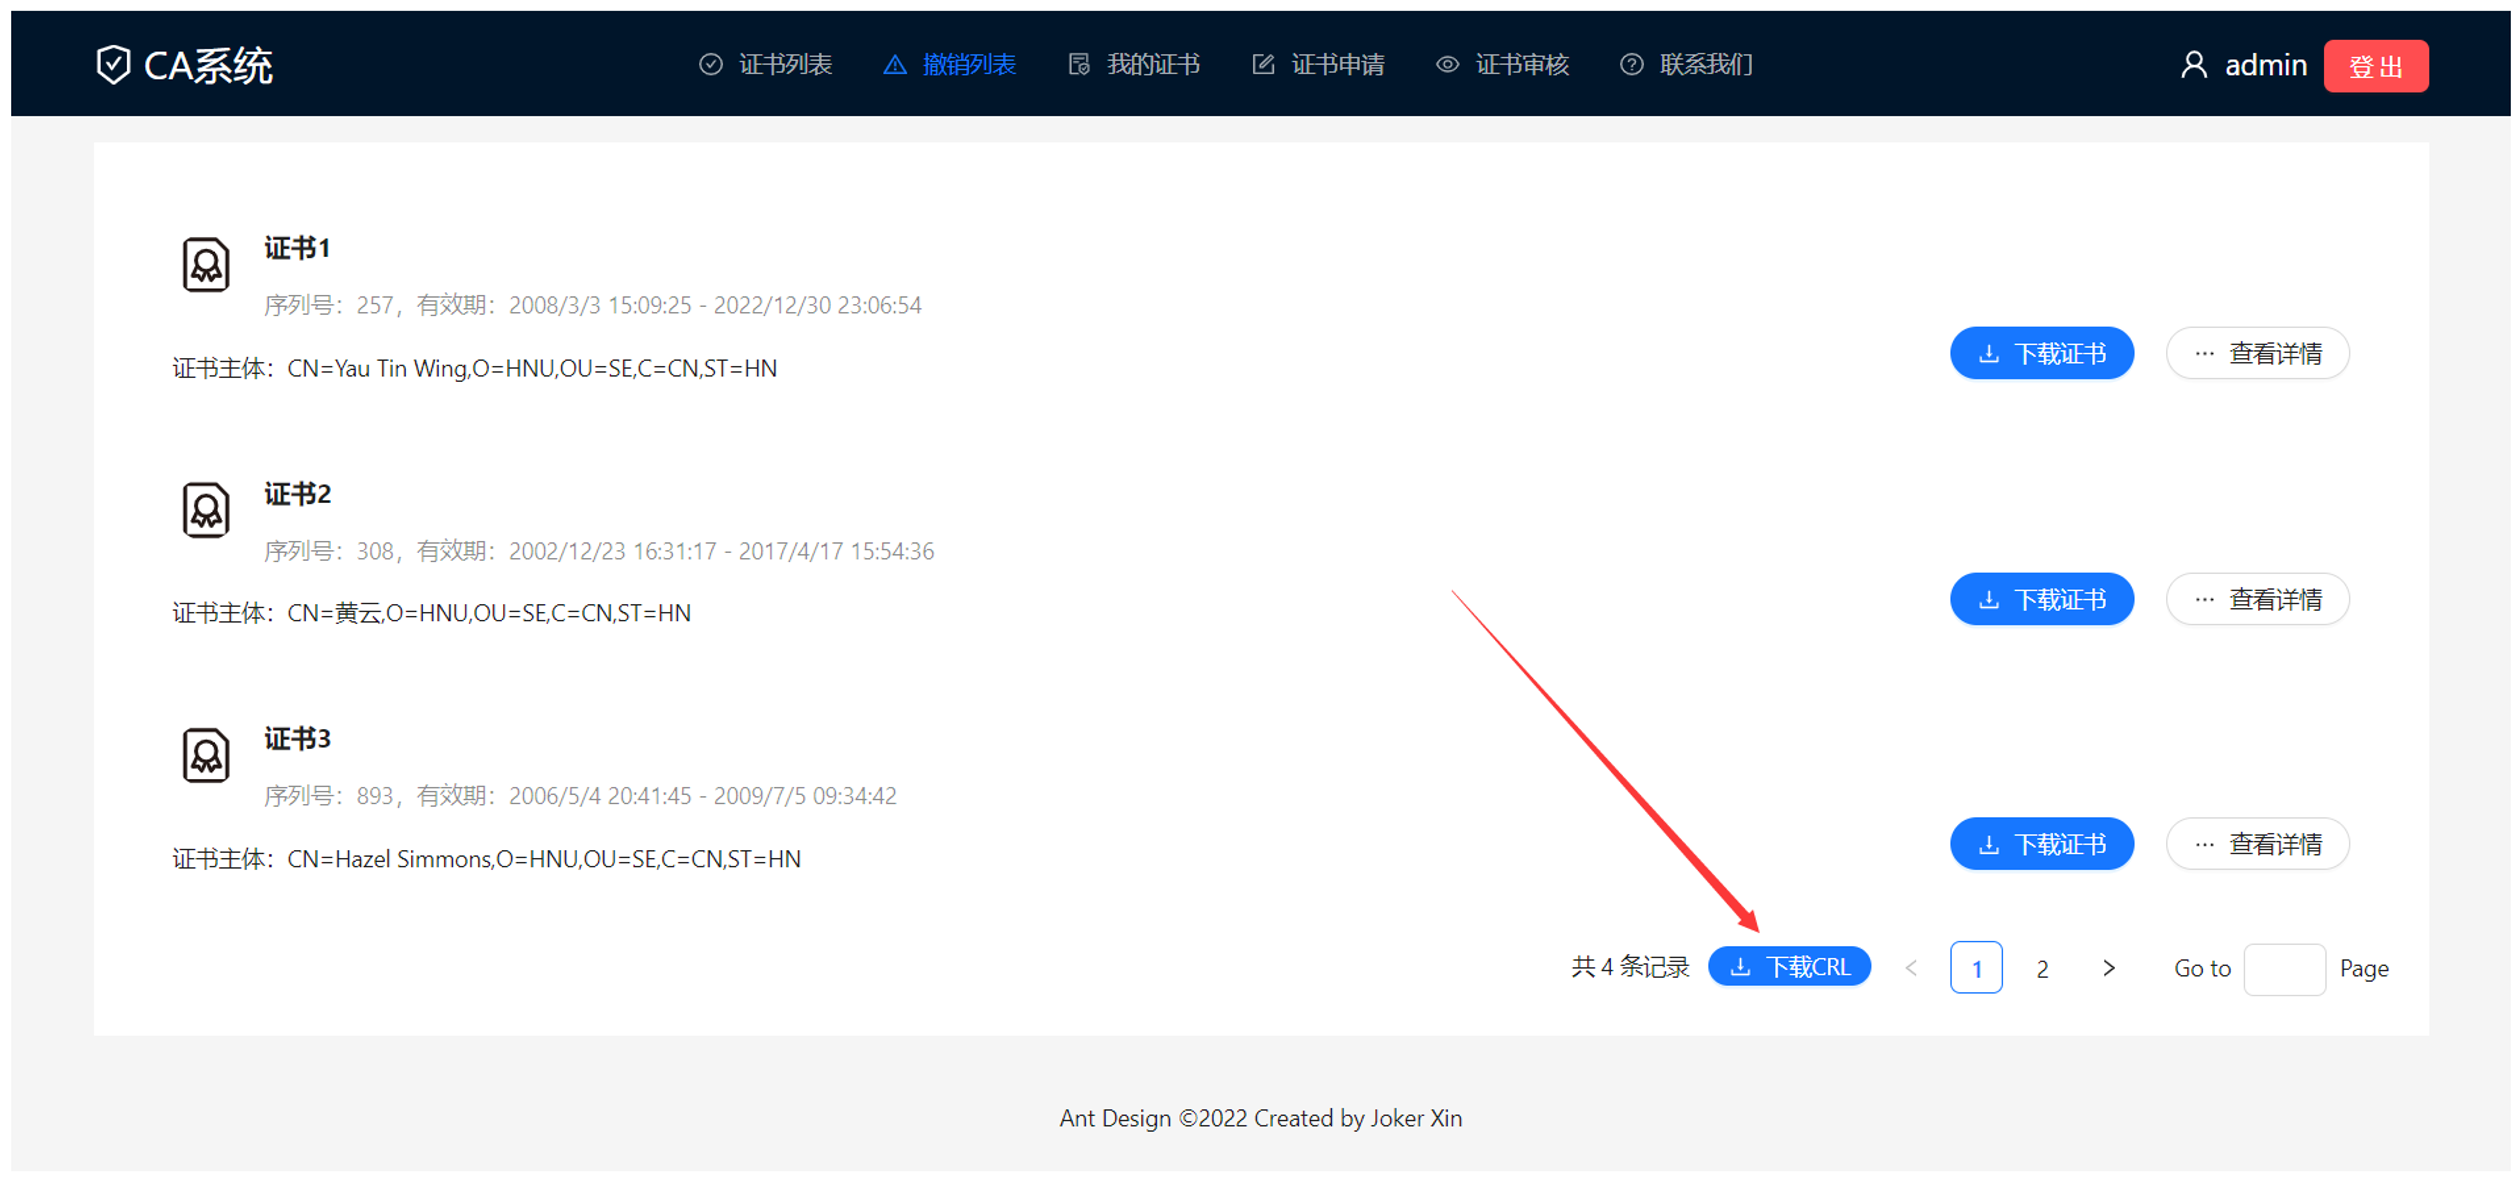
Task: Jump to page 2 in pagination
Action: [x=2042, y=968]
